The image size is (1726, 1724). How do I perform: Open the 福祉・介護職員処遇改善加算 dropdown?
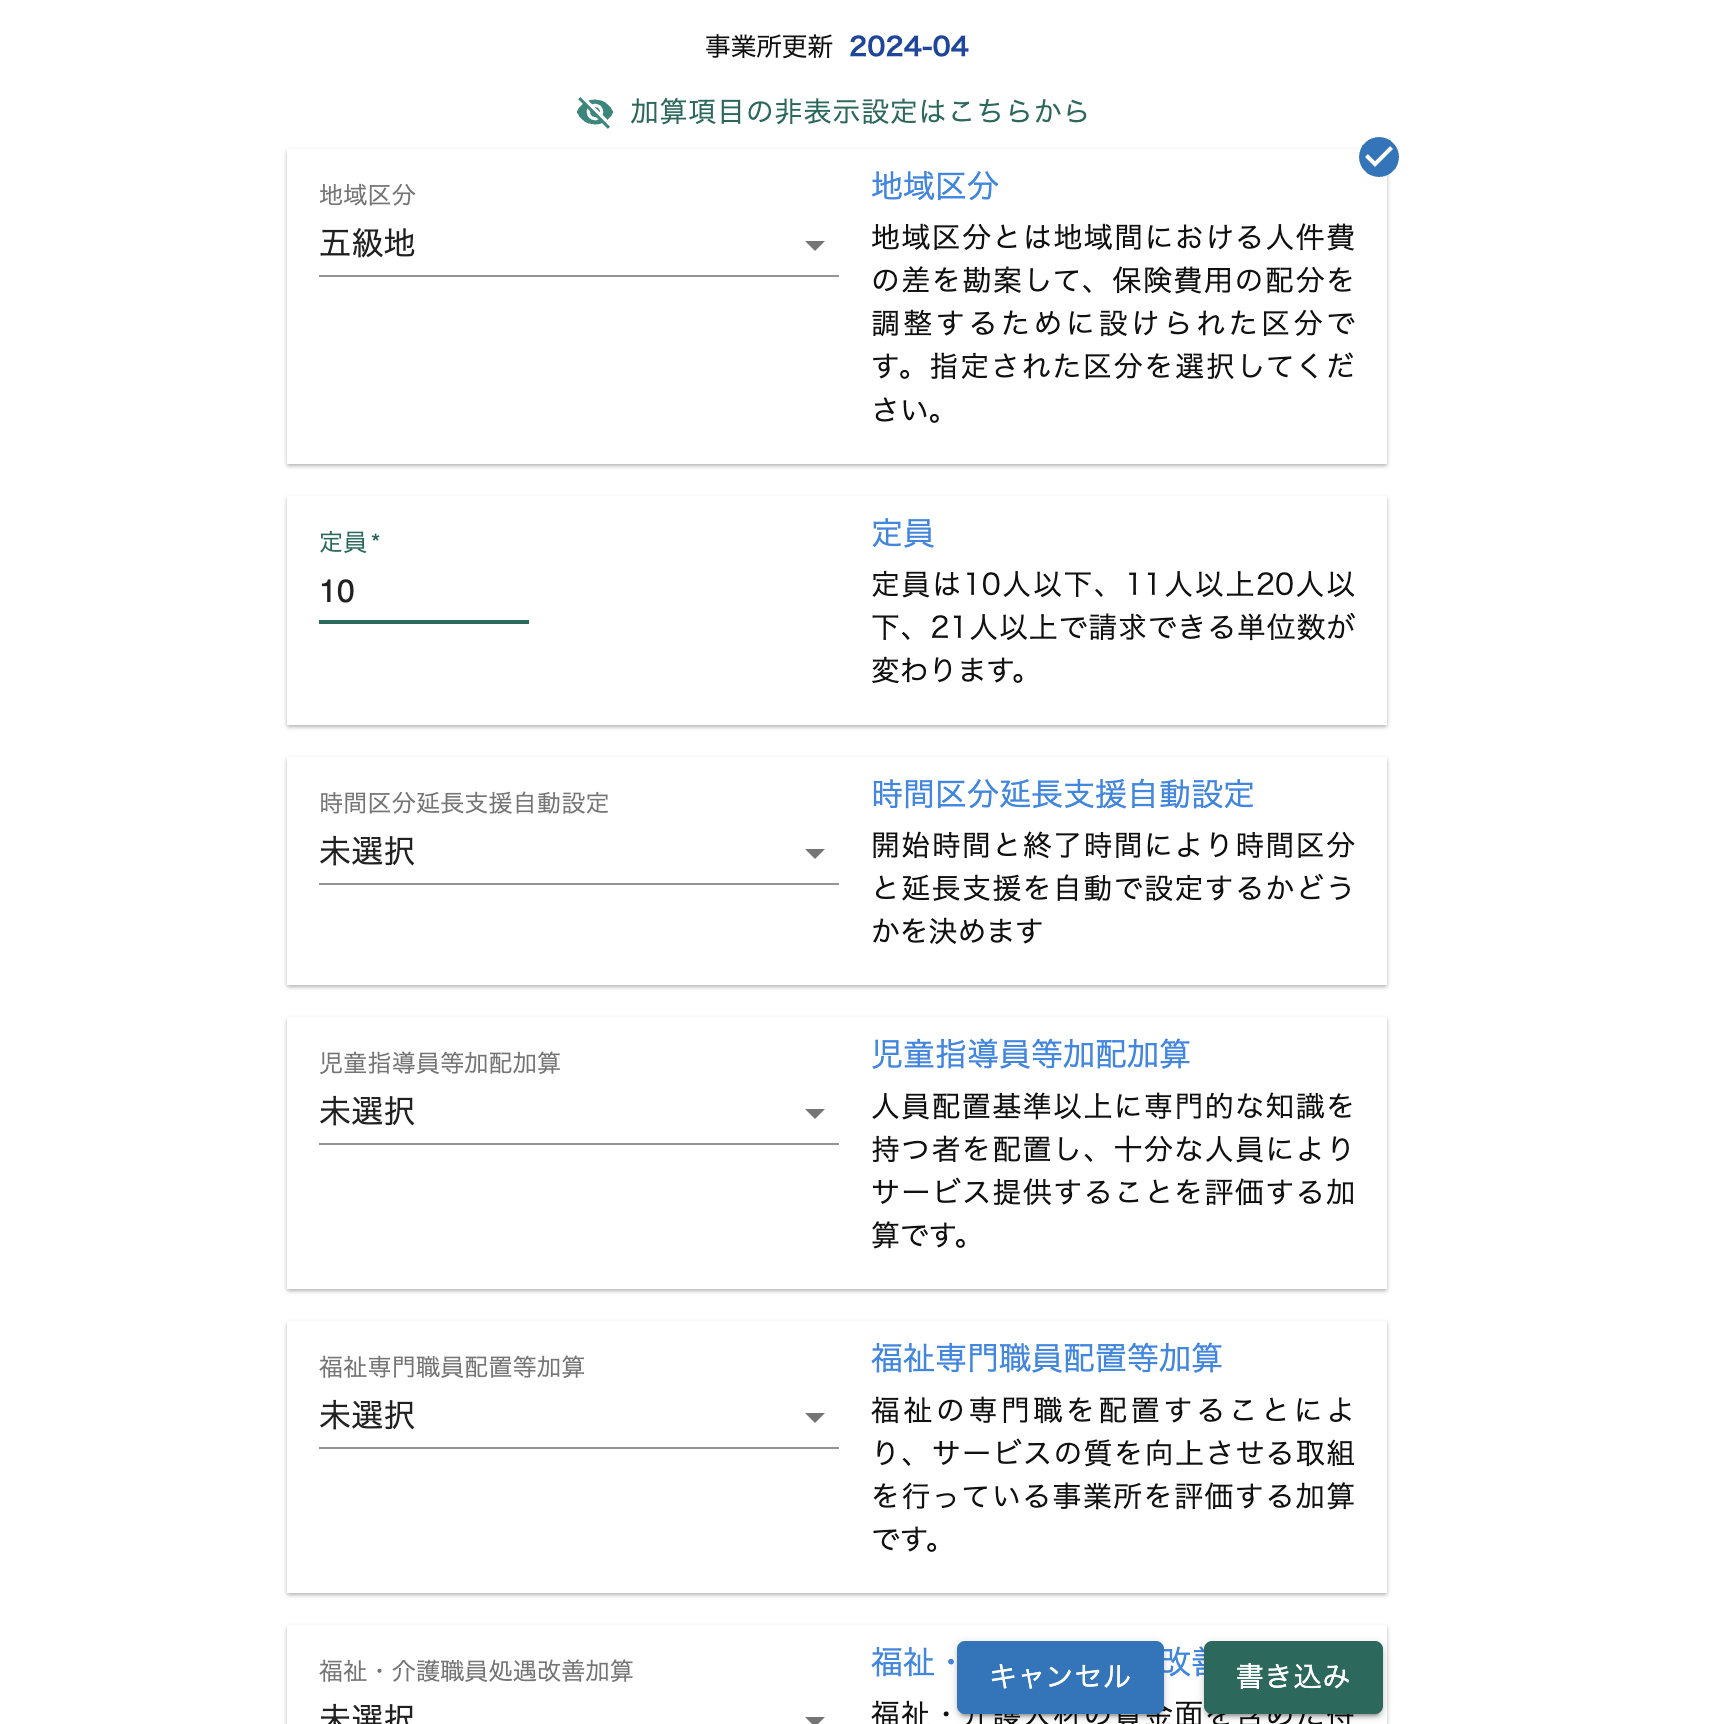tap(560, 1711)
